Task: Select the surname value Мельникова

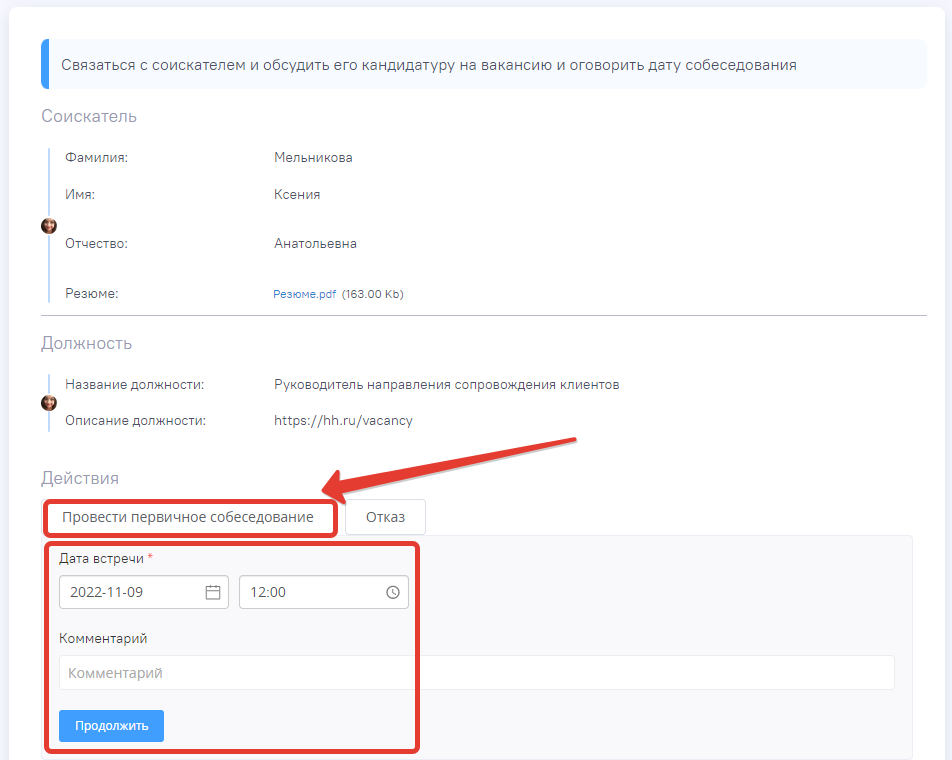Action: tap(313, 158)
